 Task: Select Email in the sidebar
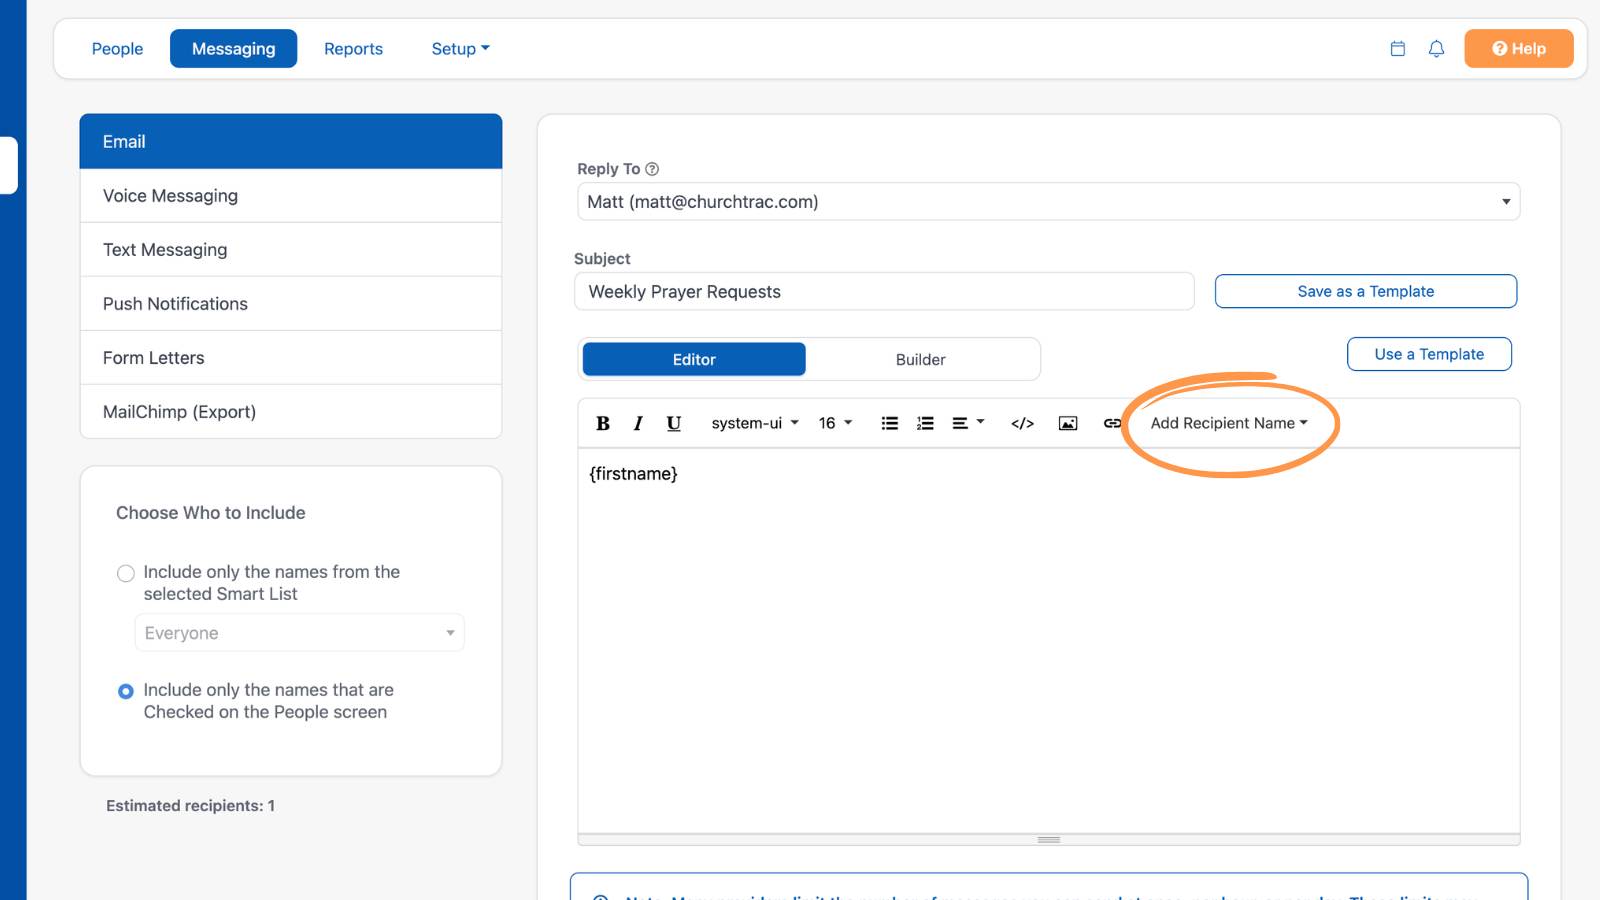click(291, 141)
